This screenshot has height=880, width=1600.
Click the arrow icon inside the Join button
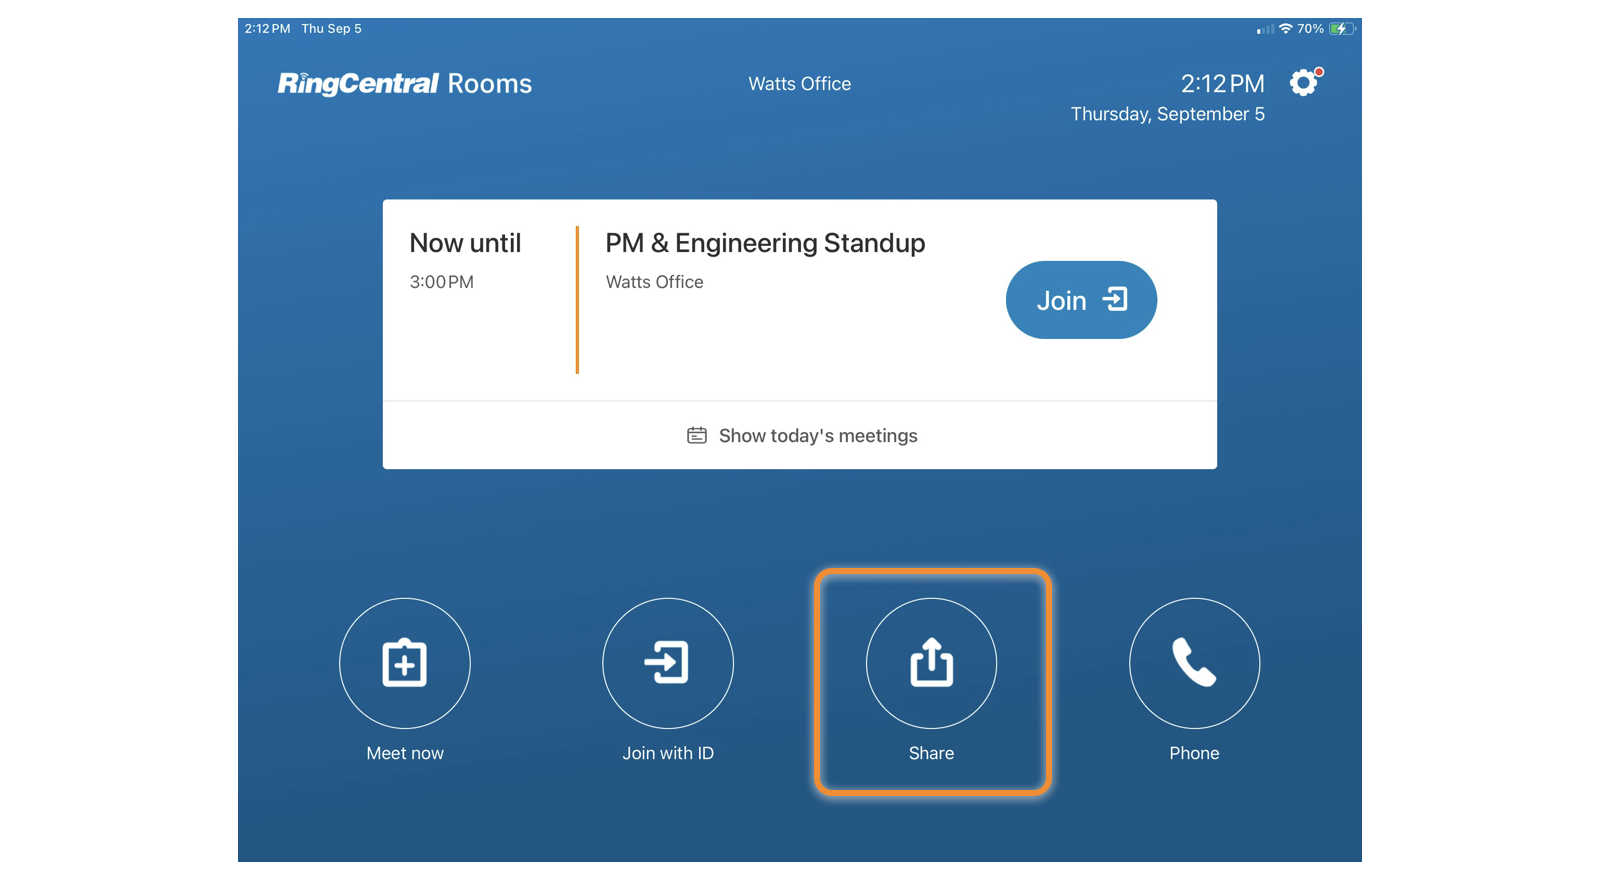tap(1114, 300)
